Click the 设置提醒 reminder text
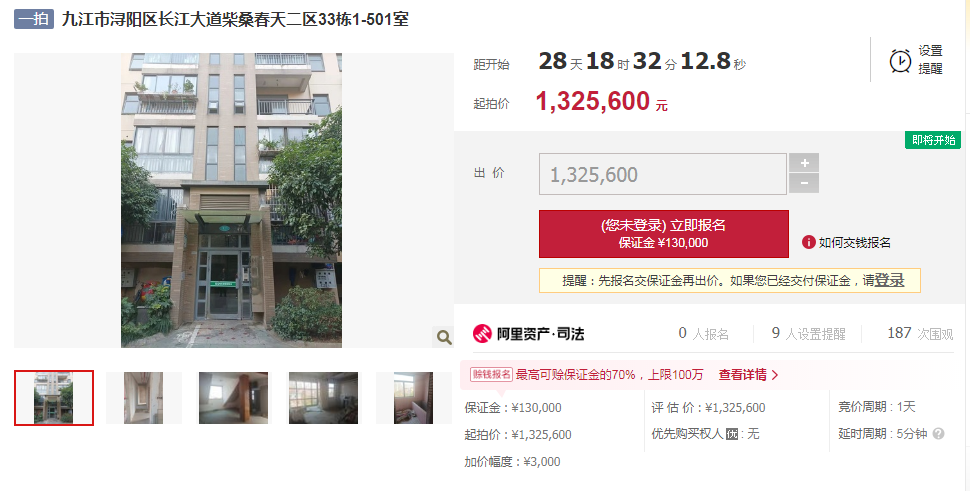The height and width of the screenshot is (491, 970). click(x=930, y=59)
